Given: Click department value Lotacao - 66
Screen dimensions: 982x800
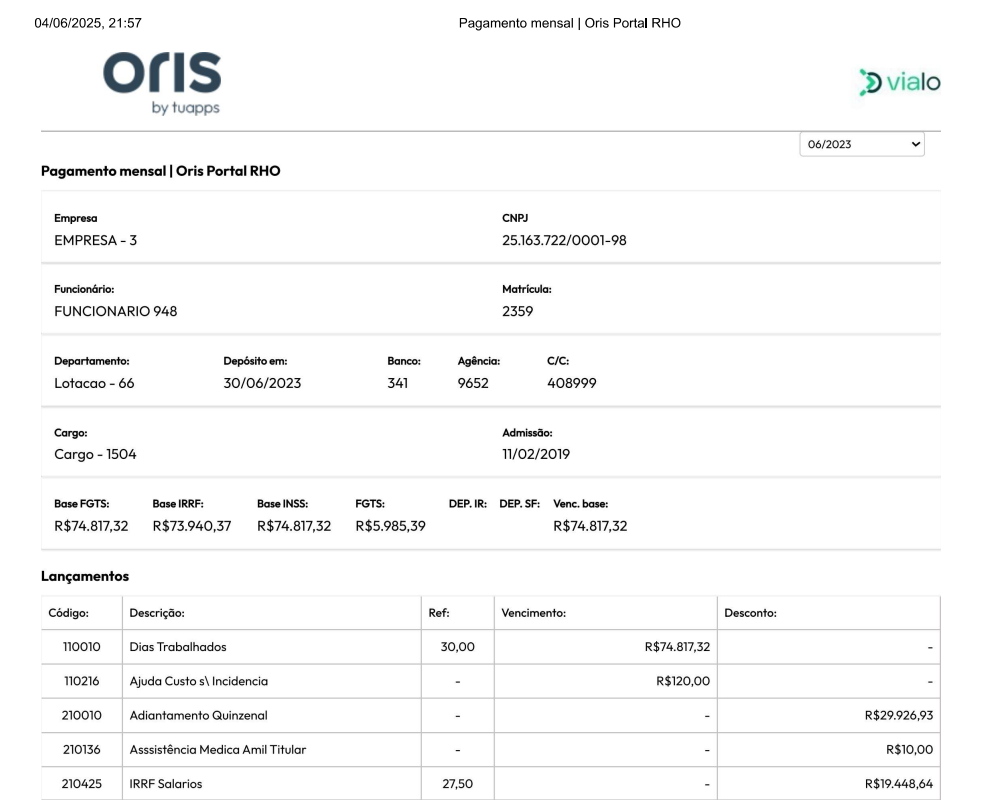Looking at the screenshot, I should (x=94, y=383).
